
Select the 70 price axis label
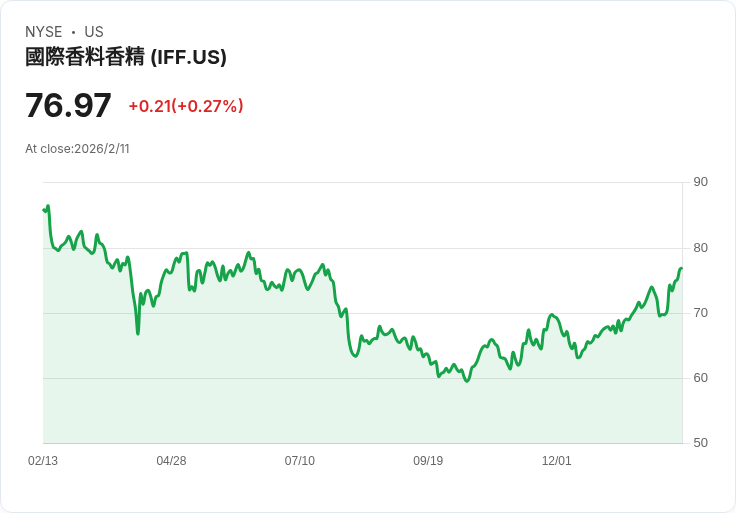(x=701, y=313)
